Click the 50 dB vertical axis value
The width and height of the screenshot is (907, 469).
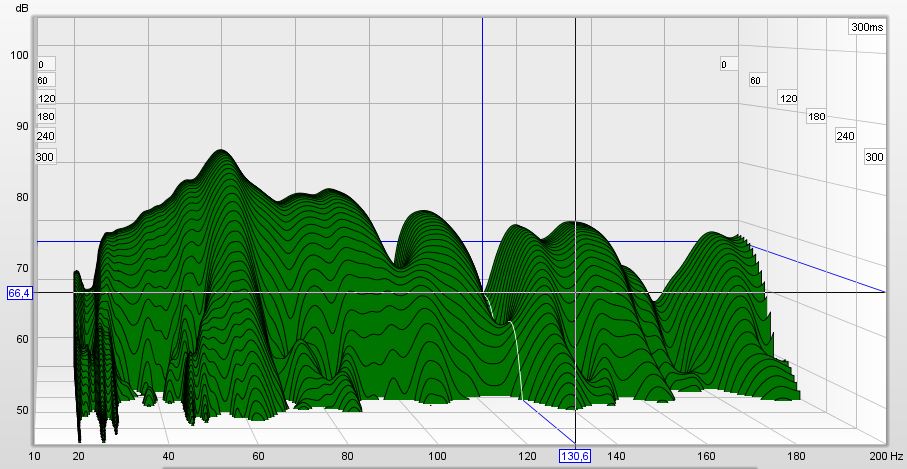click(x=21, y=411)
